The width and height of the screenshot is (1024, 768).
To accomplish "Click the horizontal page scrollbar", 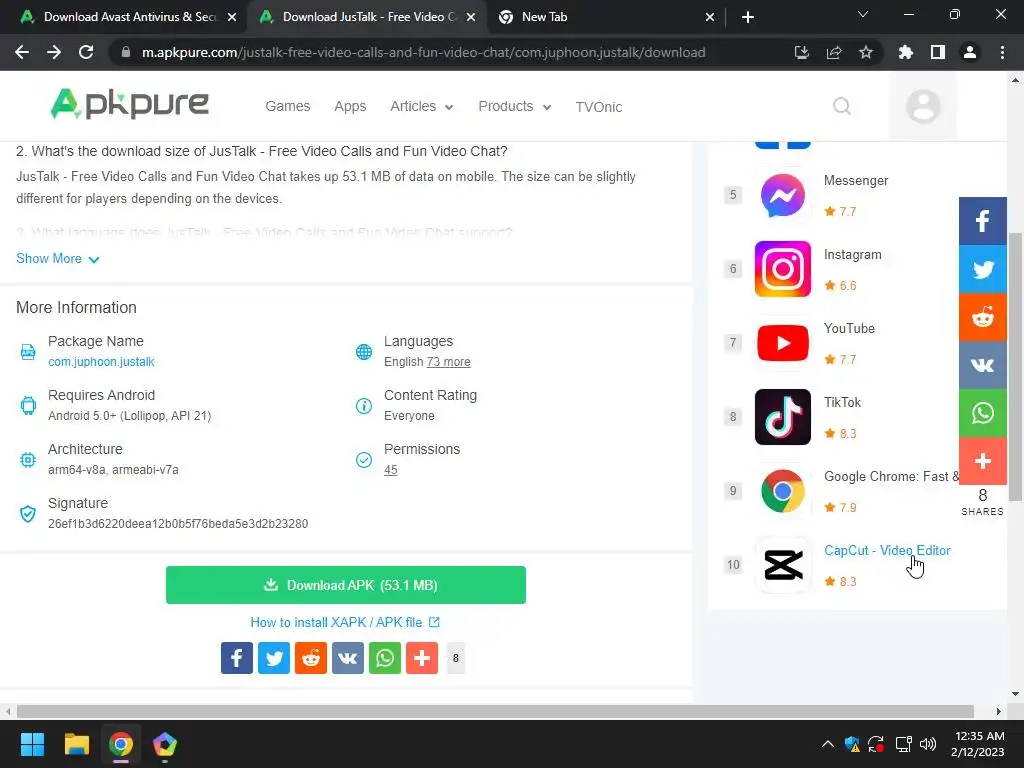I will (495, 711).
